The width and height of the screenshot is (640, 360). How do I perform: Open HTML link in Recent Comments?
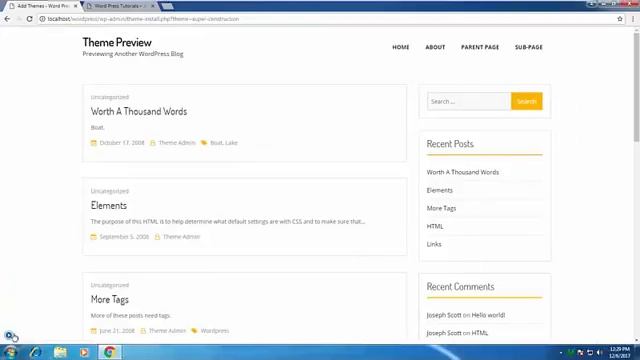480,333
